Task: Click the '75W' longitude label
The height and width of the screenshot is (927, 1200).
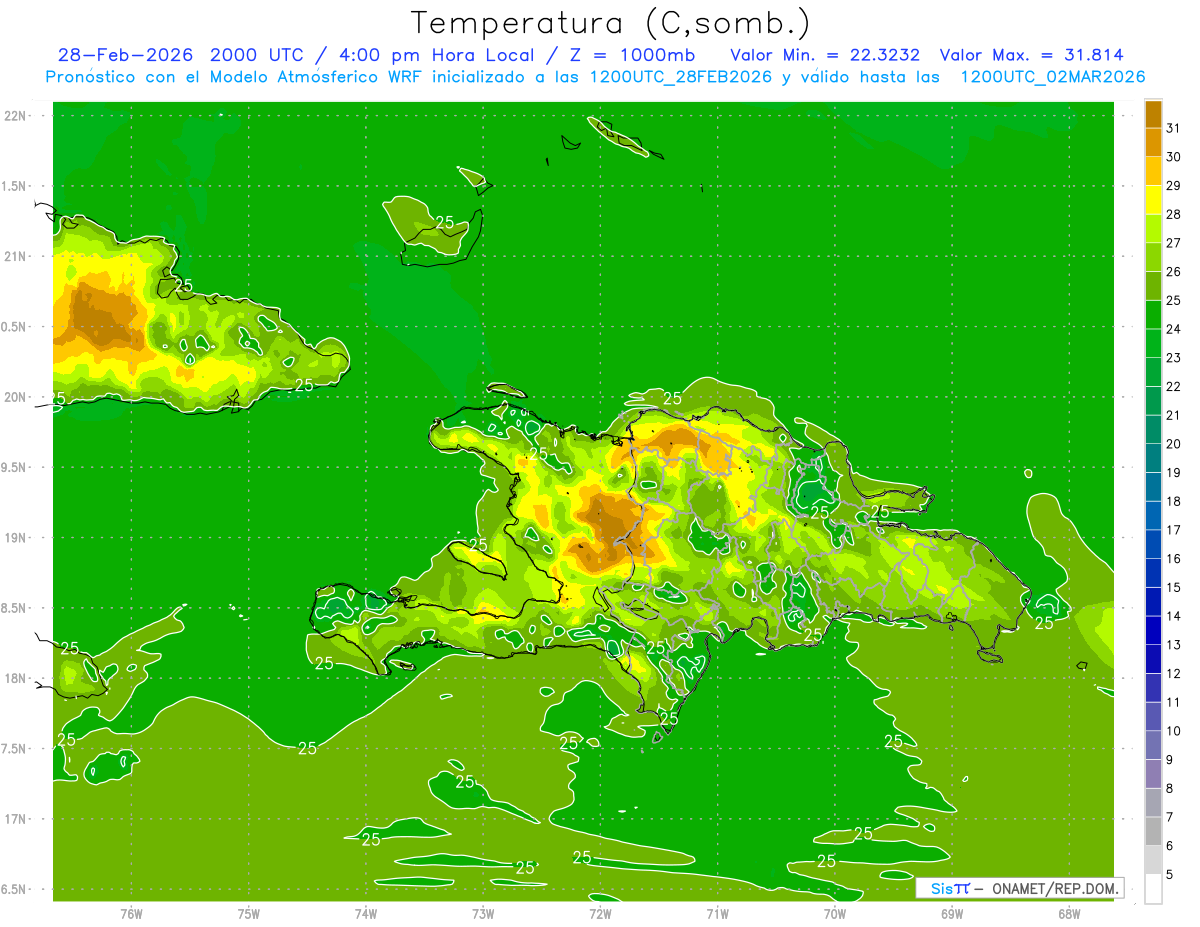Action: point(248,914)
